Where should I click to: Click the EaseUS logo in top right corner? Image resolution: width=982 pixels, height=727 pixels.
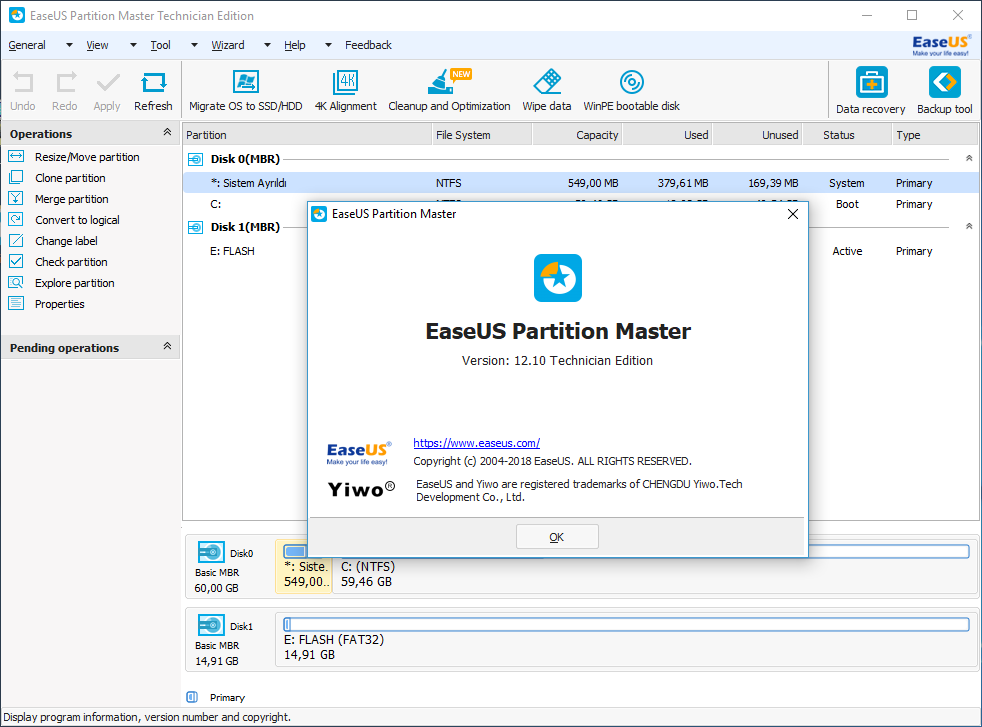click(x=941, y=45)
